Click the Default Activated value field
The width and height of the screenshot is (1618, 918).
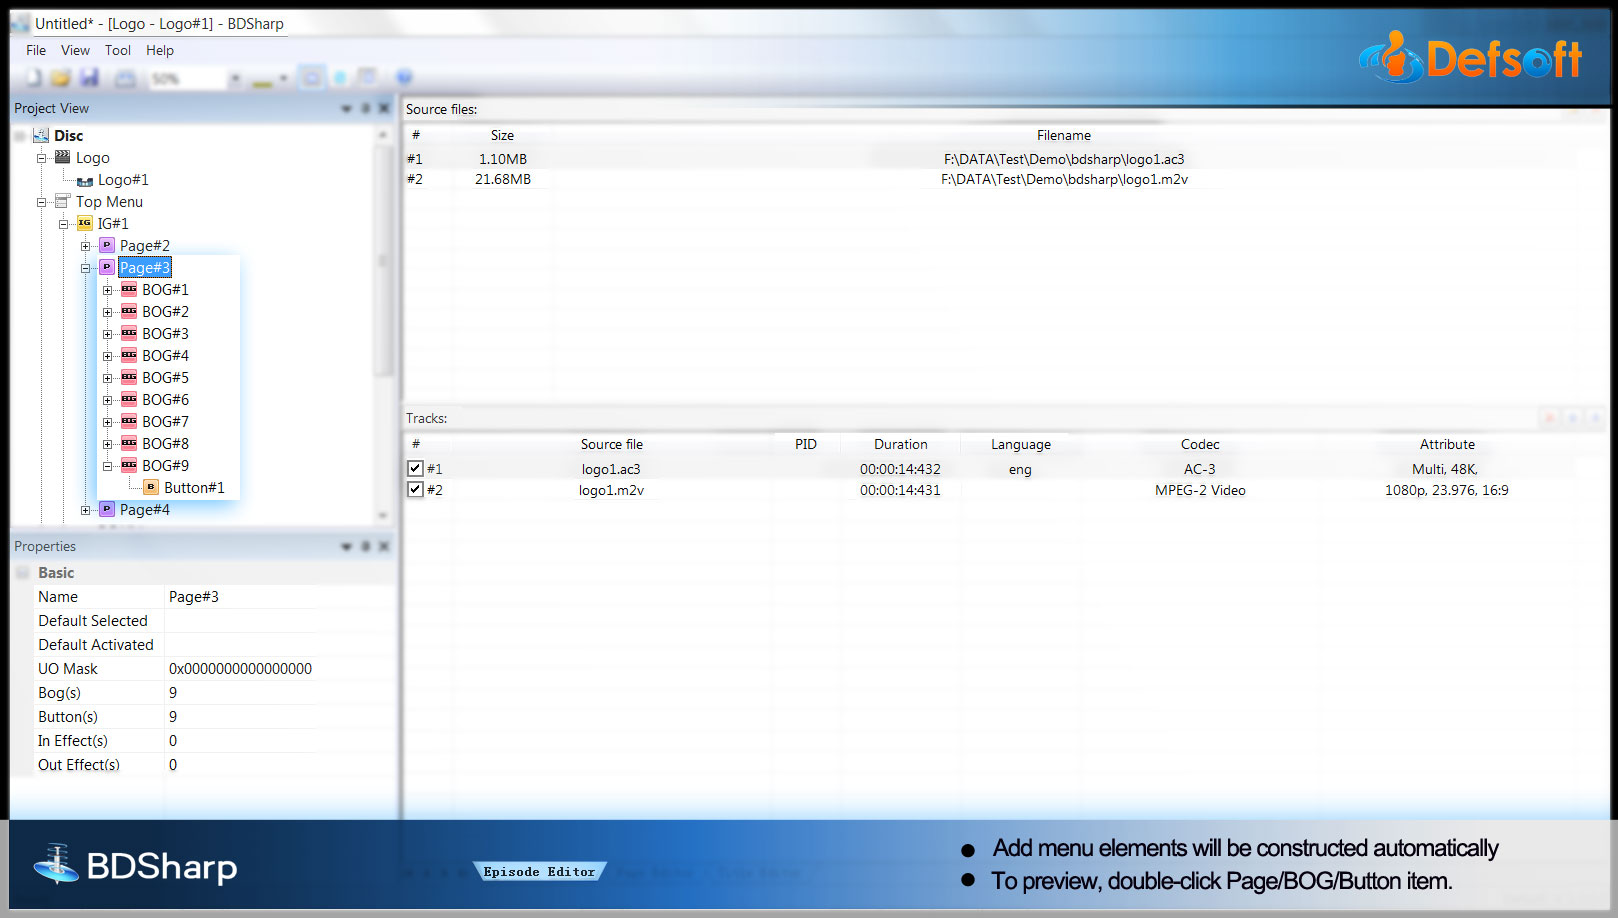[x=240, y=645]
